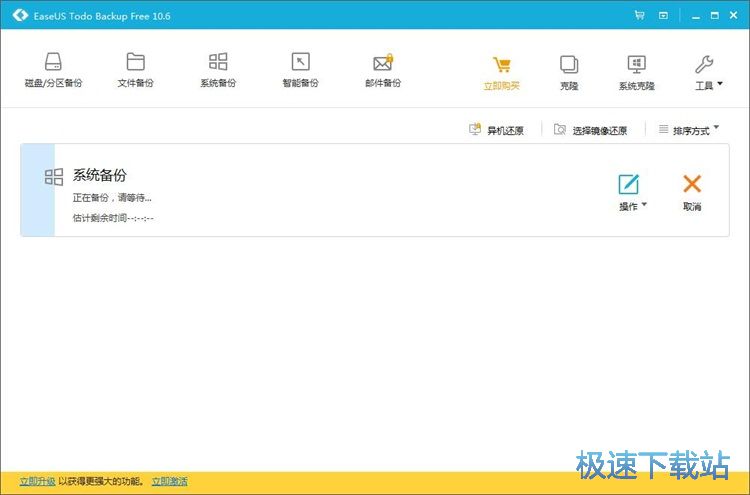Image resolution: width=750 pixels, height=495 pixels.
Task: Open Smart Backup (智能备份)
Action: point(300,70)
